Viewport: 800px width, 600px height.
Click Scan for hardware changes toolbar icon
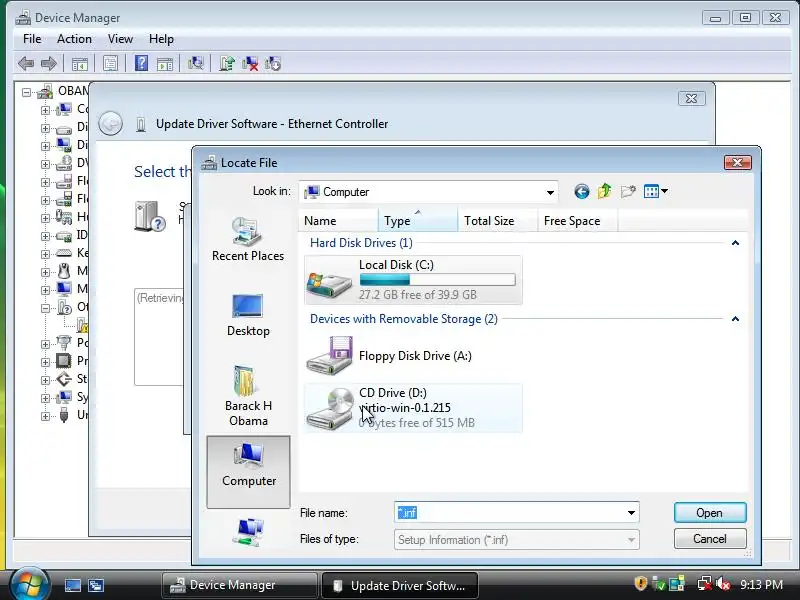pos(195,63)
